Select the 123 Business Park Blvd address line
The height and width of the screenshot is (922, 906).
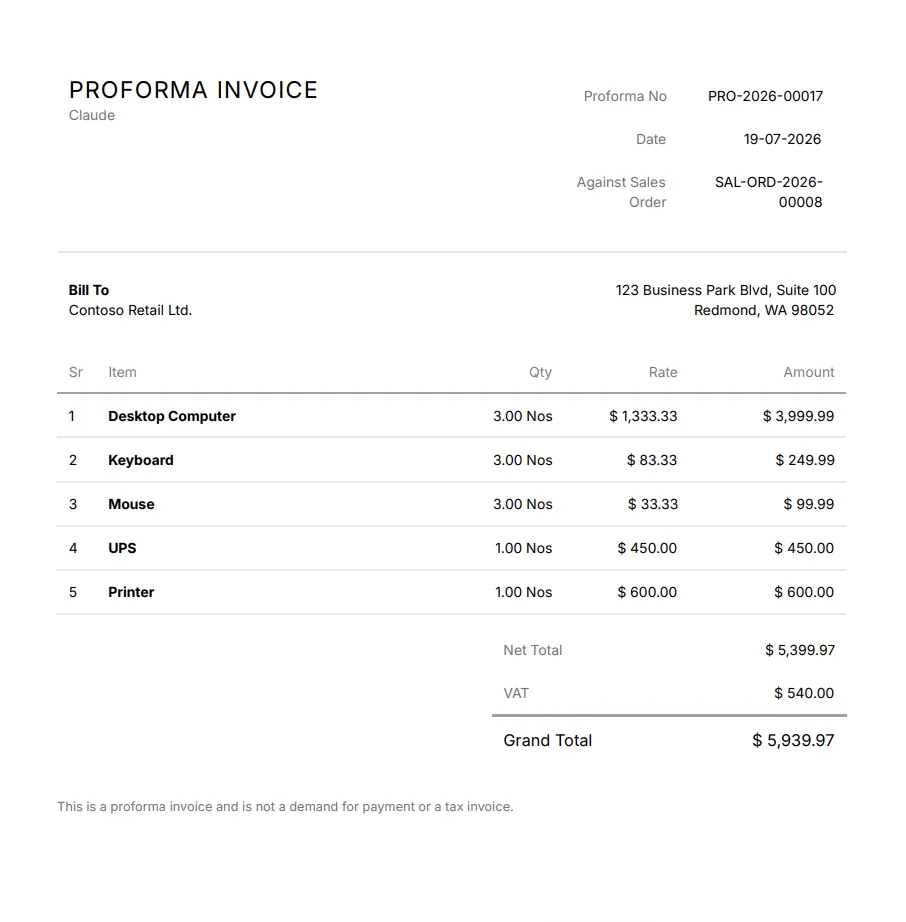(x=726, y=290)
